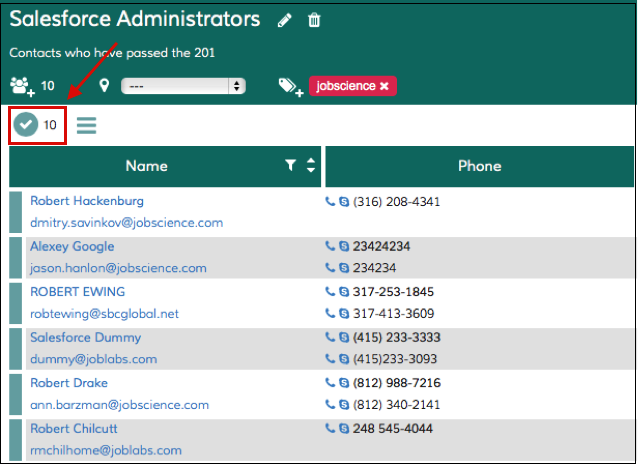This screenshot has height=465, width=638.
Task: Call 317-253-1845 using phone icon
Action: 330,291
